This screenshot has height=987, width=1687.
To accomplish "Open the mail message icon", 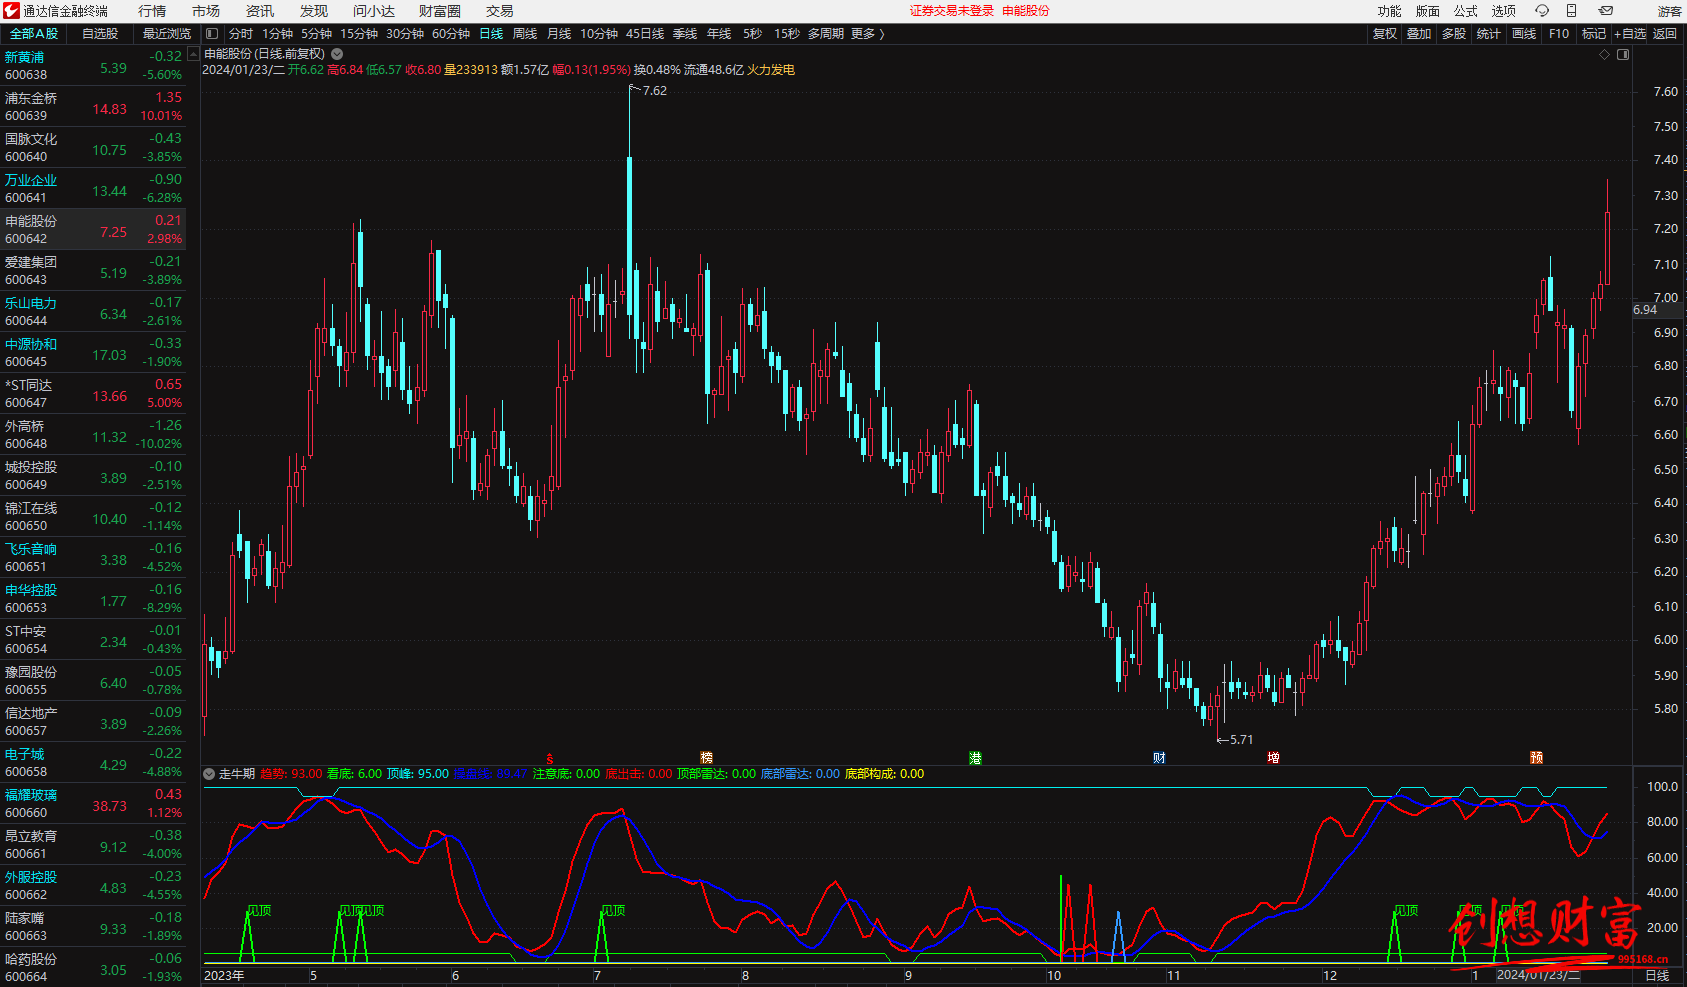I will tap(1605, 11).
